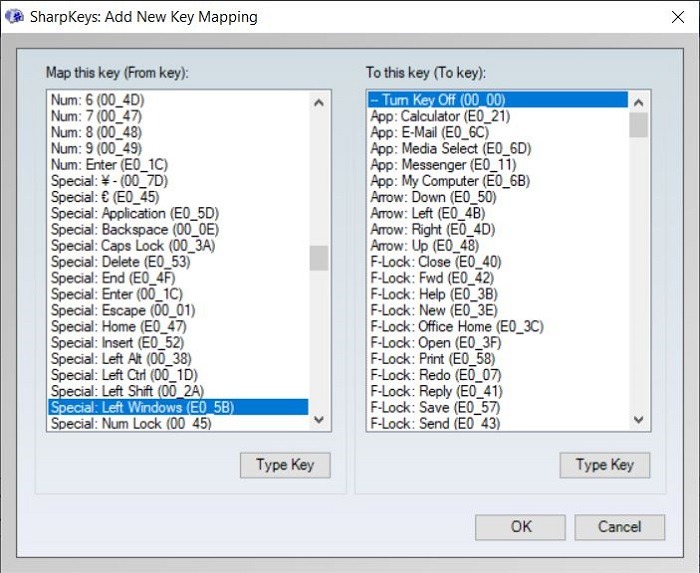This screenshot has width=700, height=573.
Task: Select Special: ¥ - (00_7D) entry
Action: pyautogui.click(x=178, y=181)
